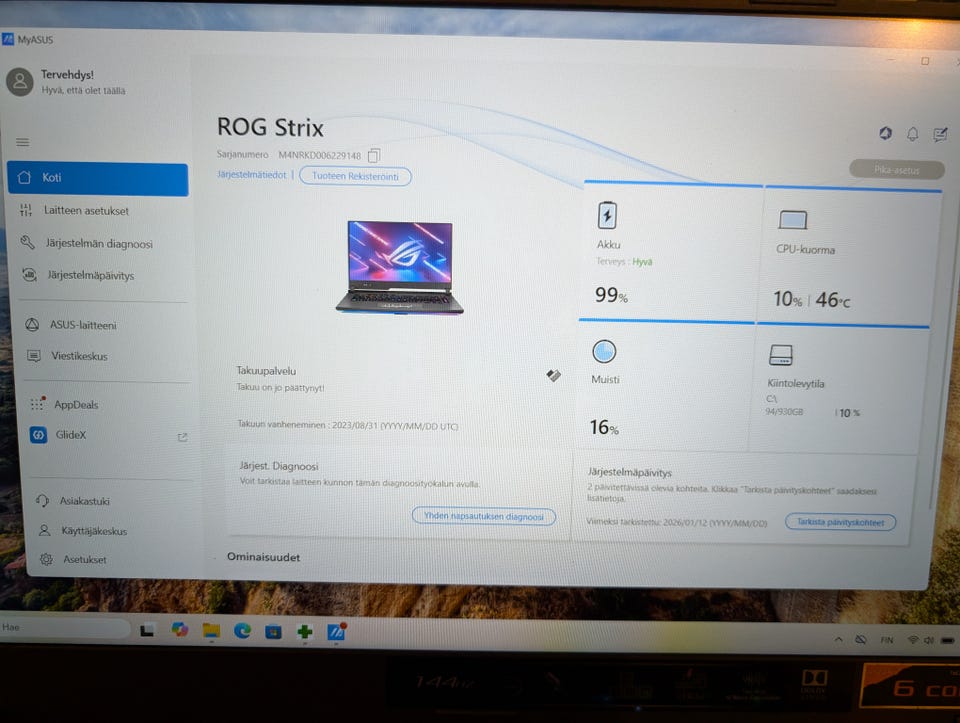Open Järjestelmän diagnoosi page

pos(100,244)
